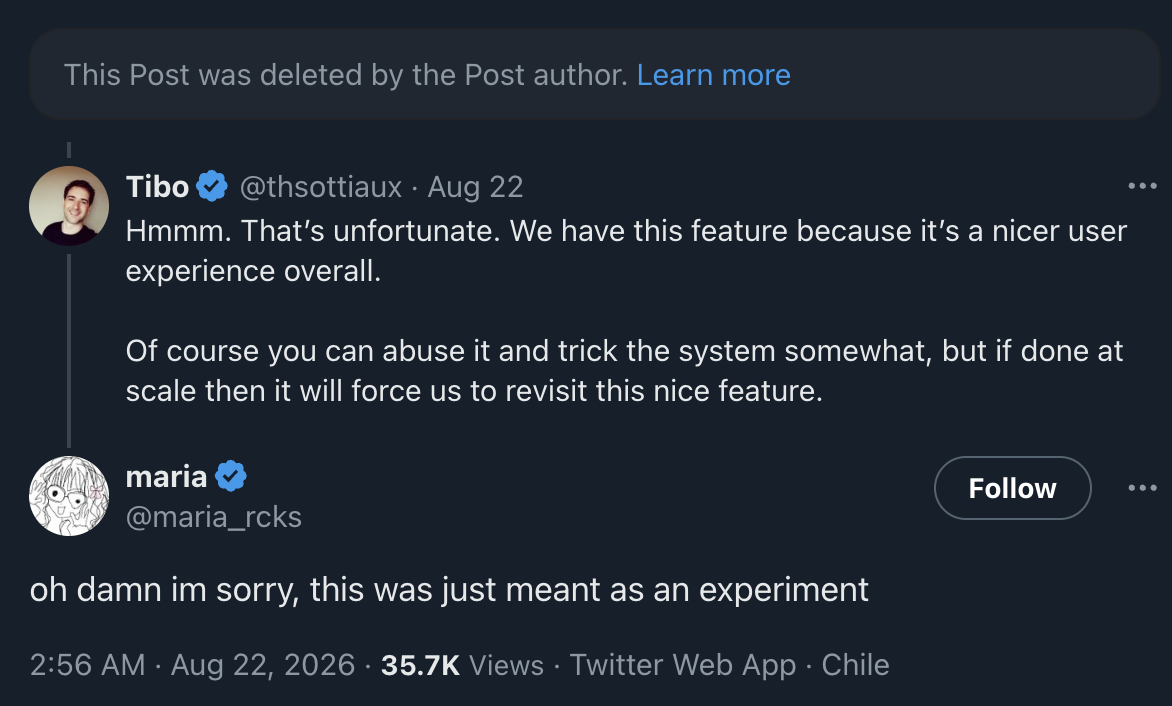Open Learn more about deleted post
The image size is (1172, 706).
(x=713, y=75)
